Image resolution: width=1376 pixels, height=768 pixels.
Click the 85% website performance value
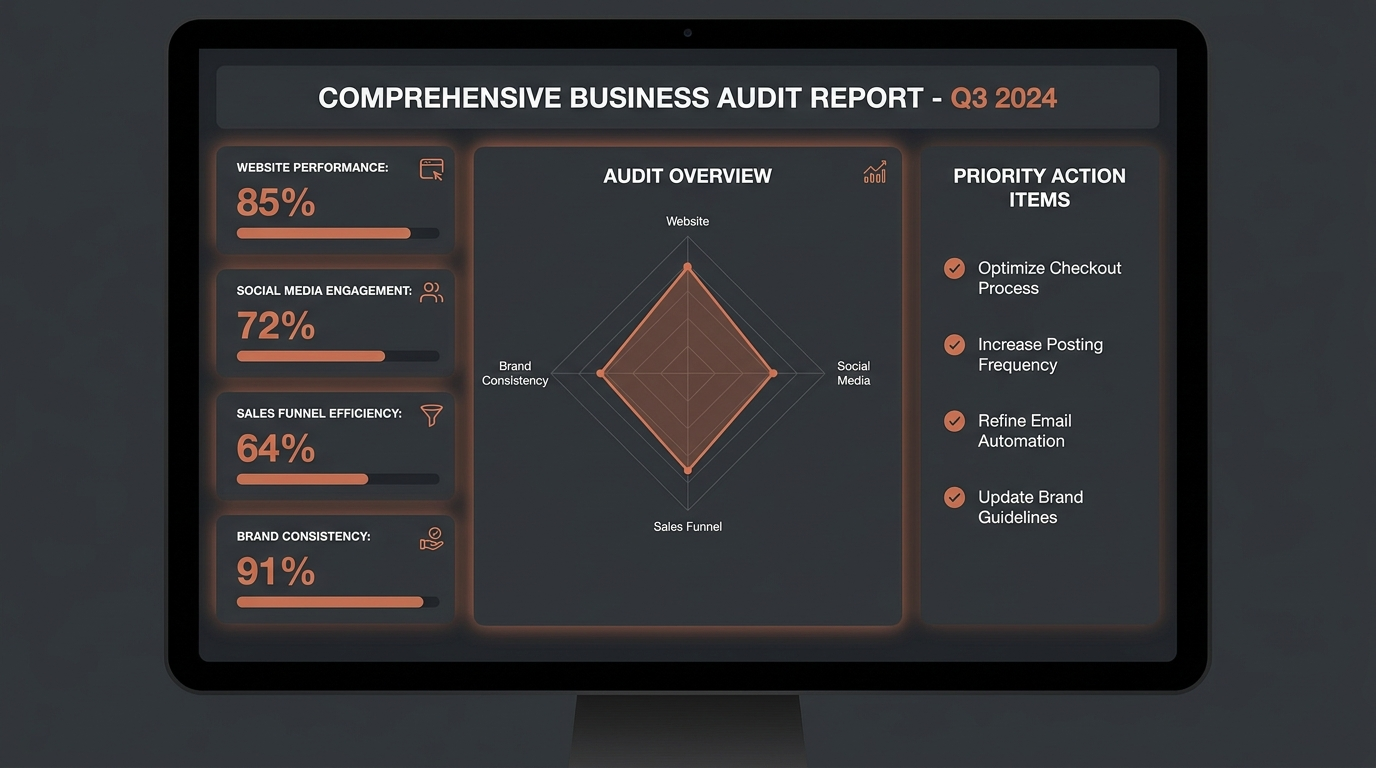click(276, 203)
